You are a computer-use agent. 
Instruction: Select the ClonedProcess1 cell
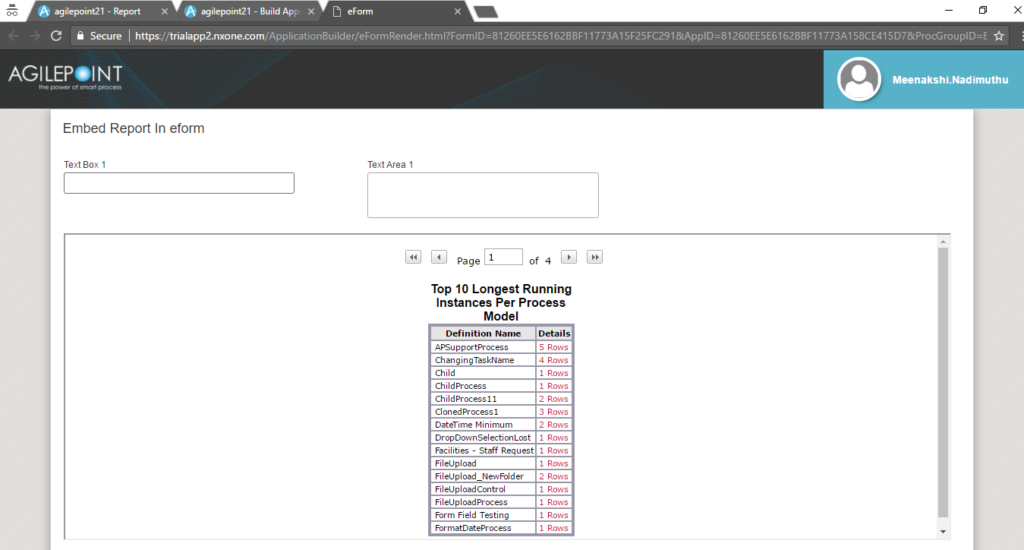[483, 412]
